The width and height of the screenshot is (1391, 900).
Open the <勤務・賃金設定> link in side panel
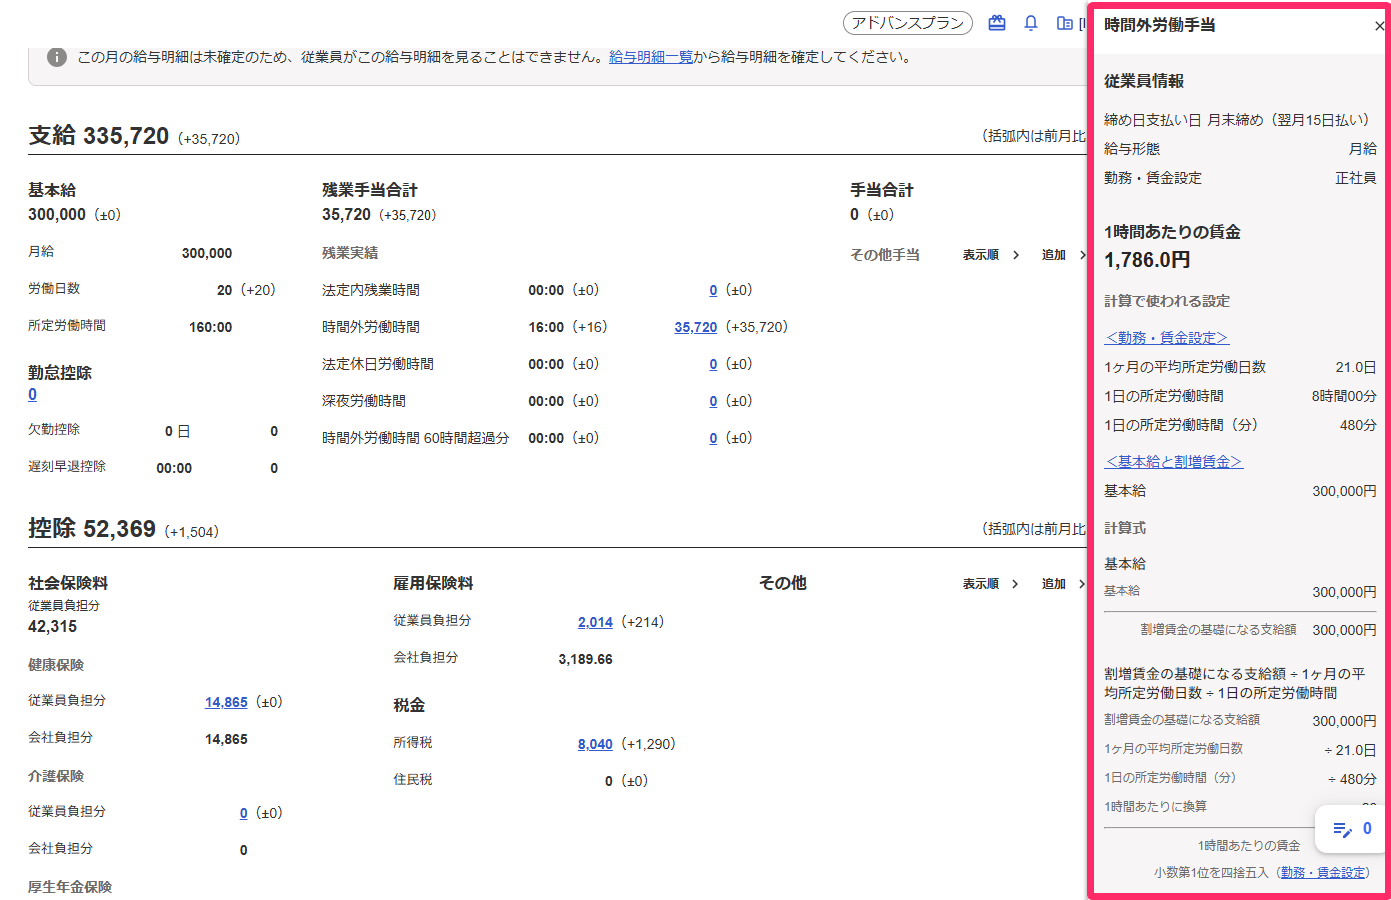tap(1167, 338)
